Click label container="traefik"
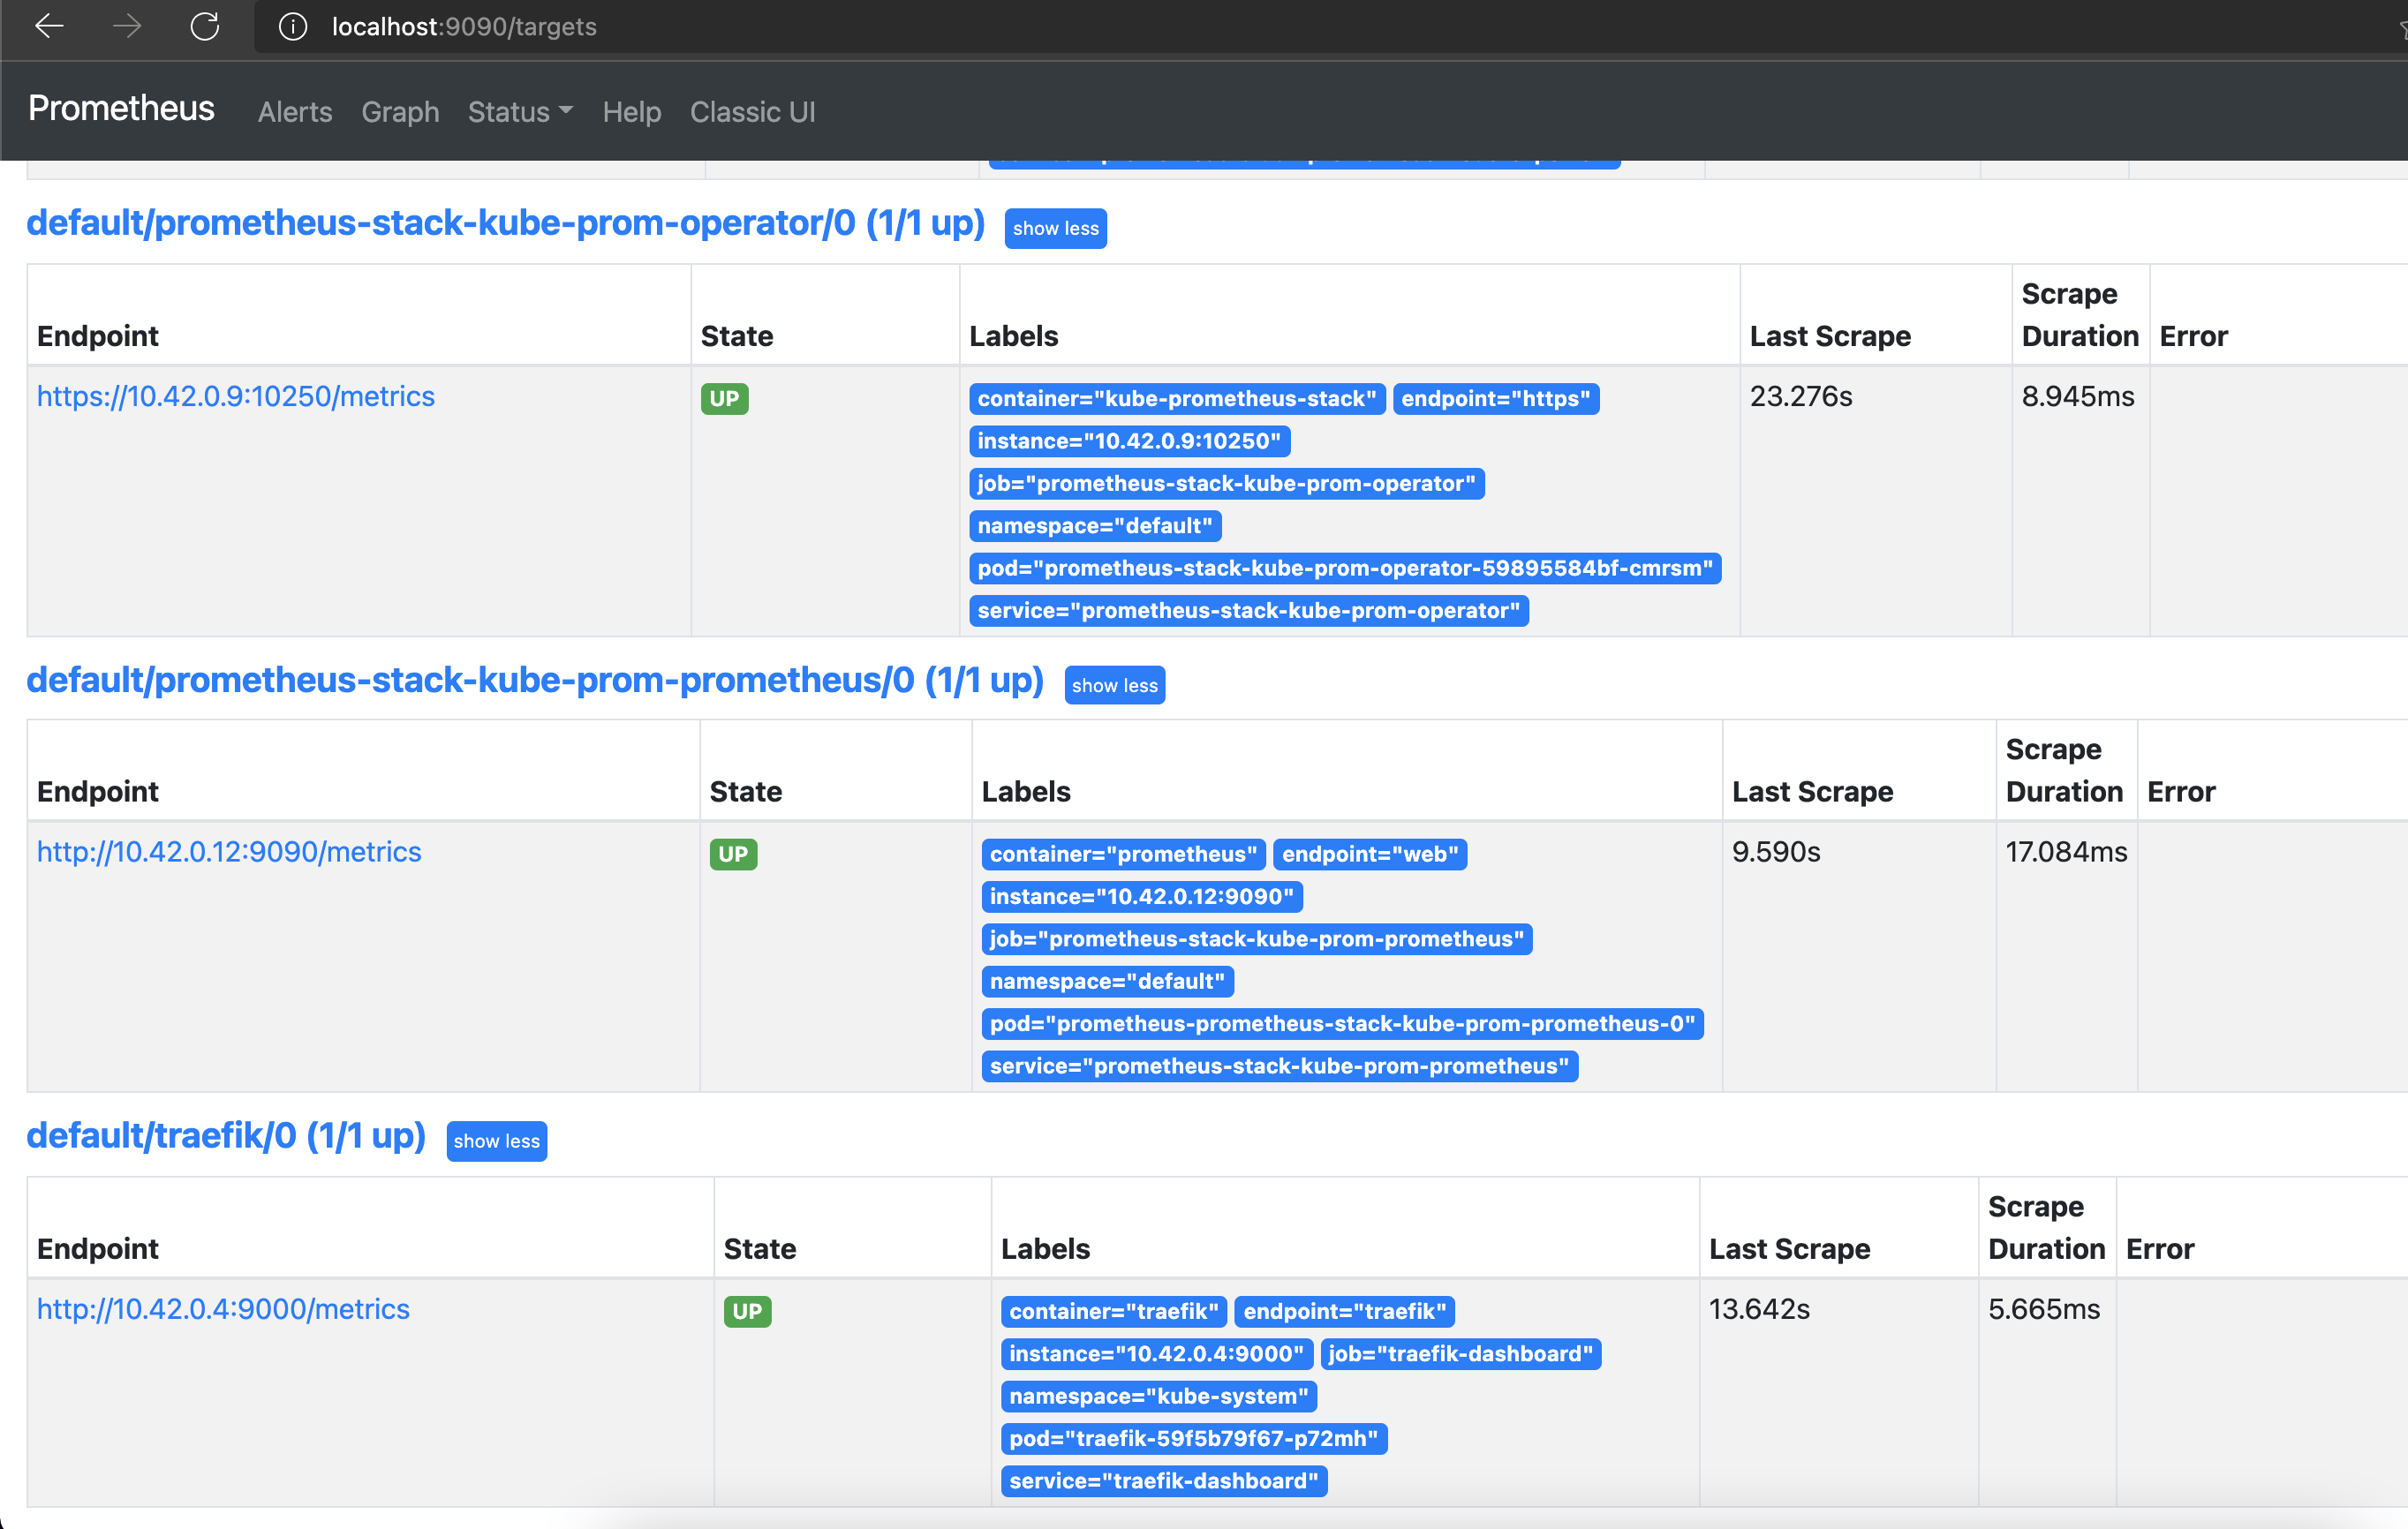 1114,1311
